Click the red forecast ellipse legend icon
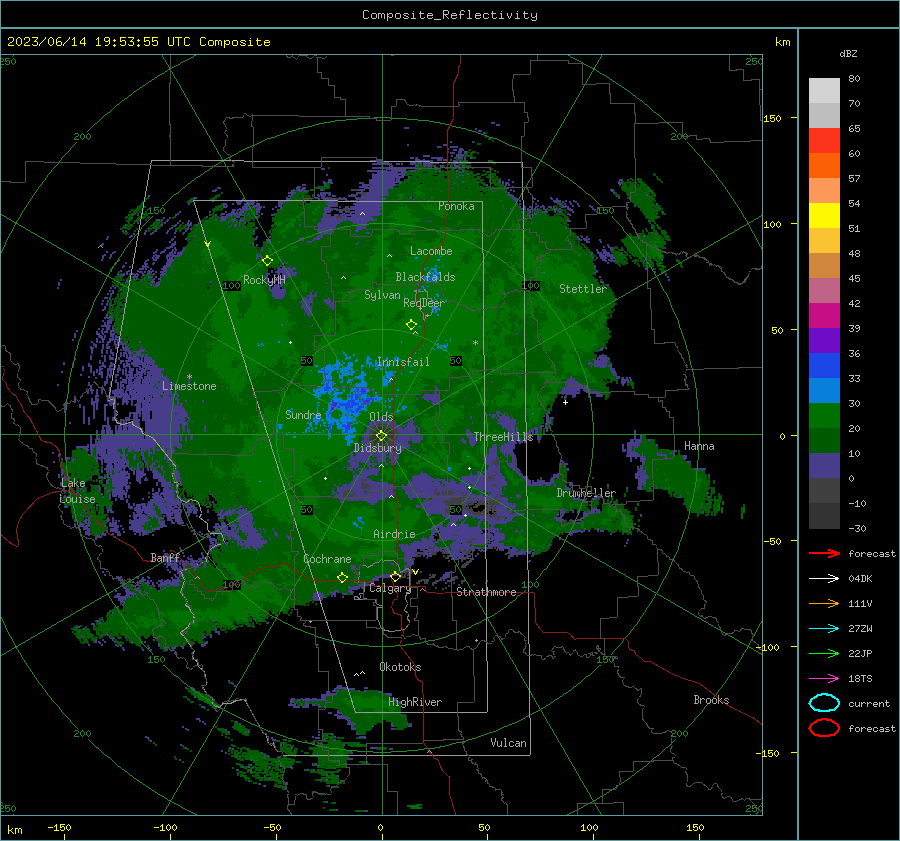This screenshot has height=841, width=900. pos(824,728)
